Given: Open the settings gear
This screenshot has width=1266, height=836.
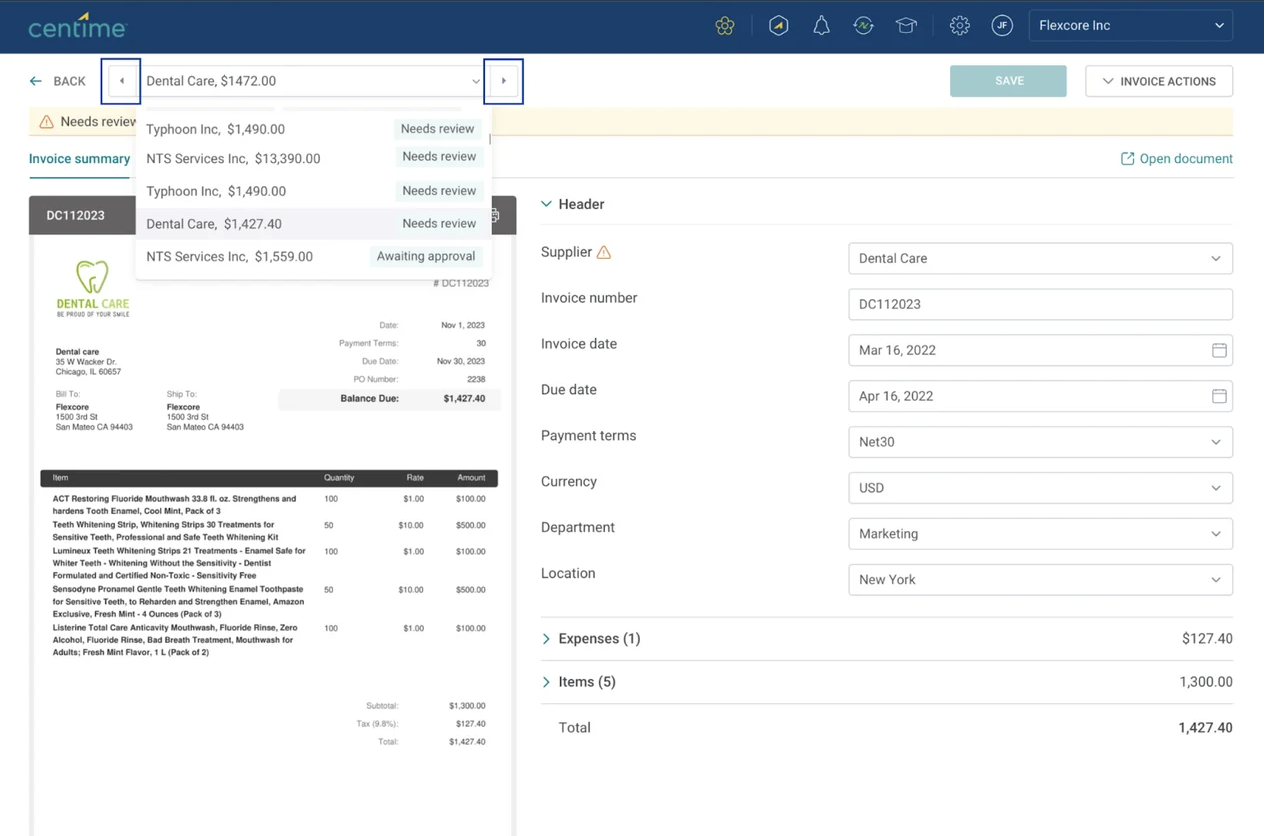Looking at the screenshot, I should click(960, 26).
